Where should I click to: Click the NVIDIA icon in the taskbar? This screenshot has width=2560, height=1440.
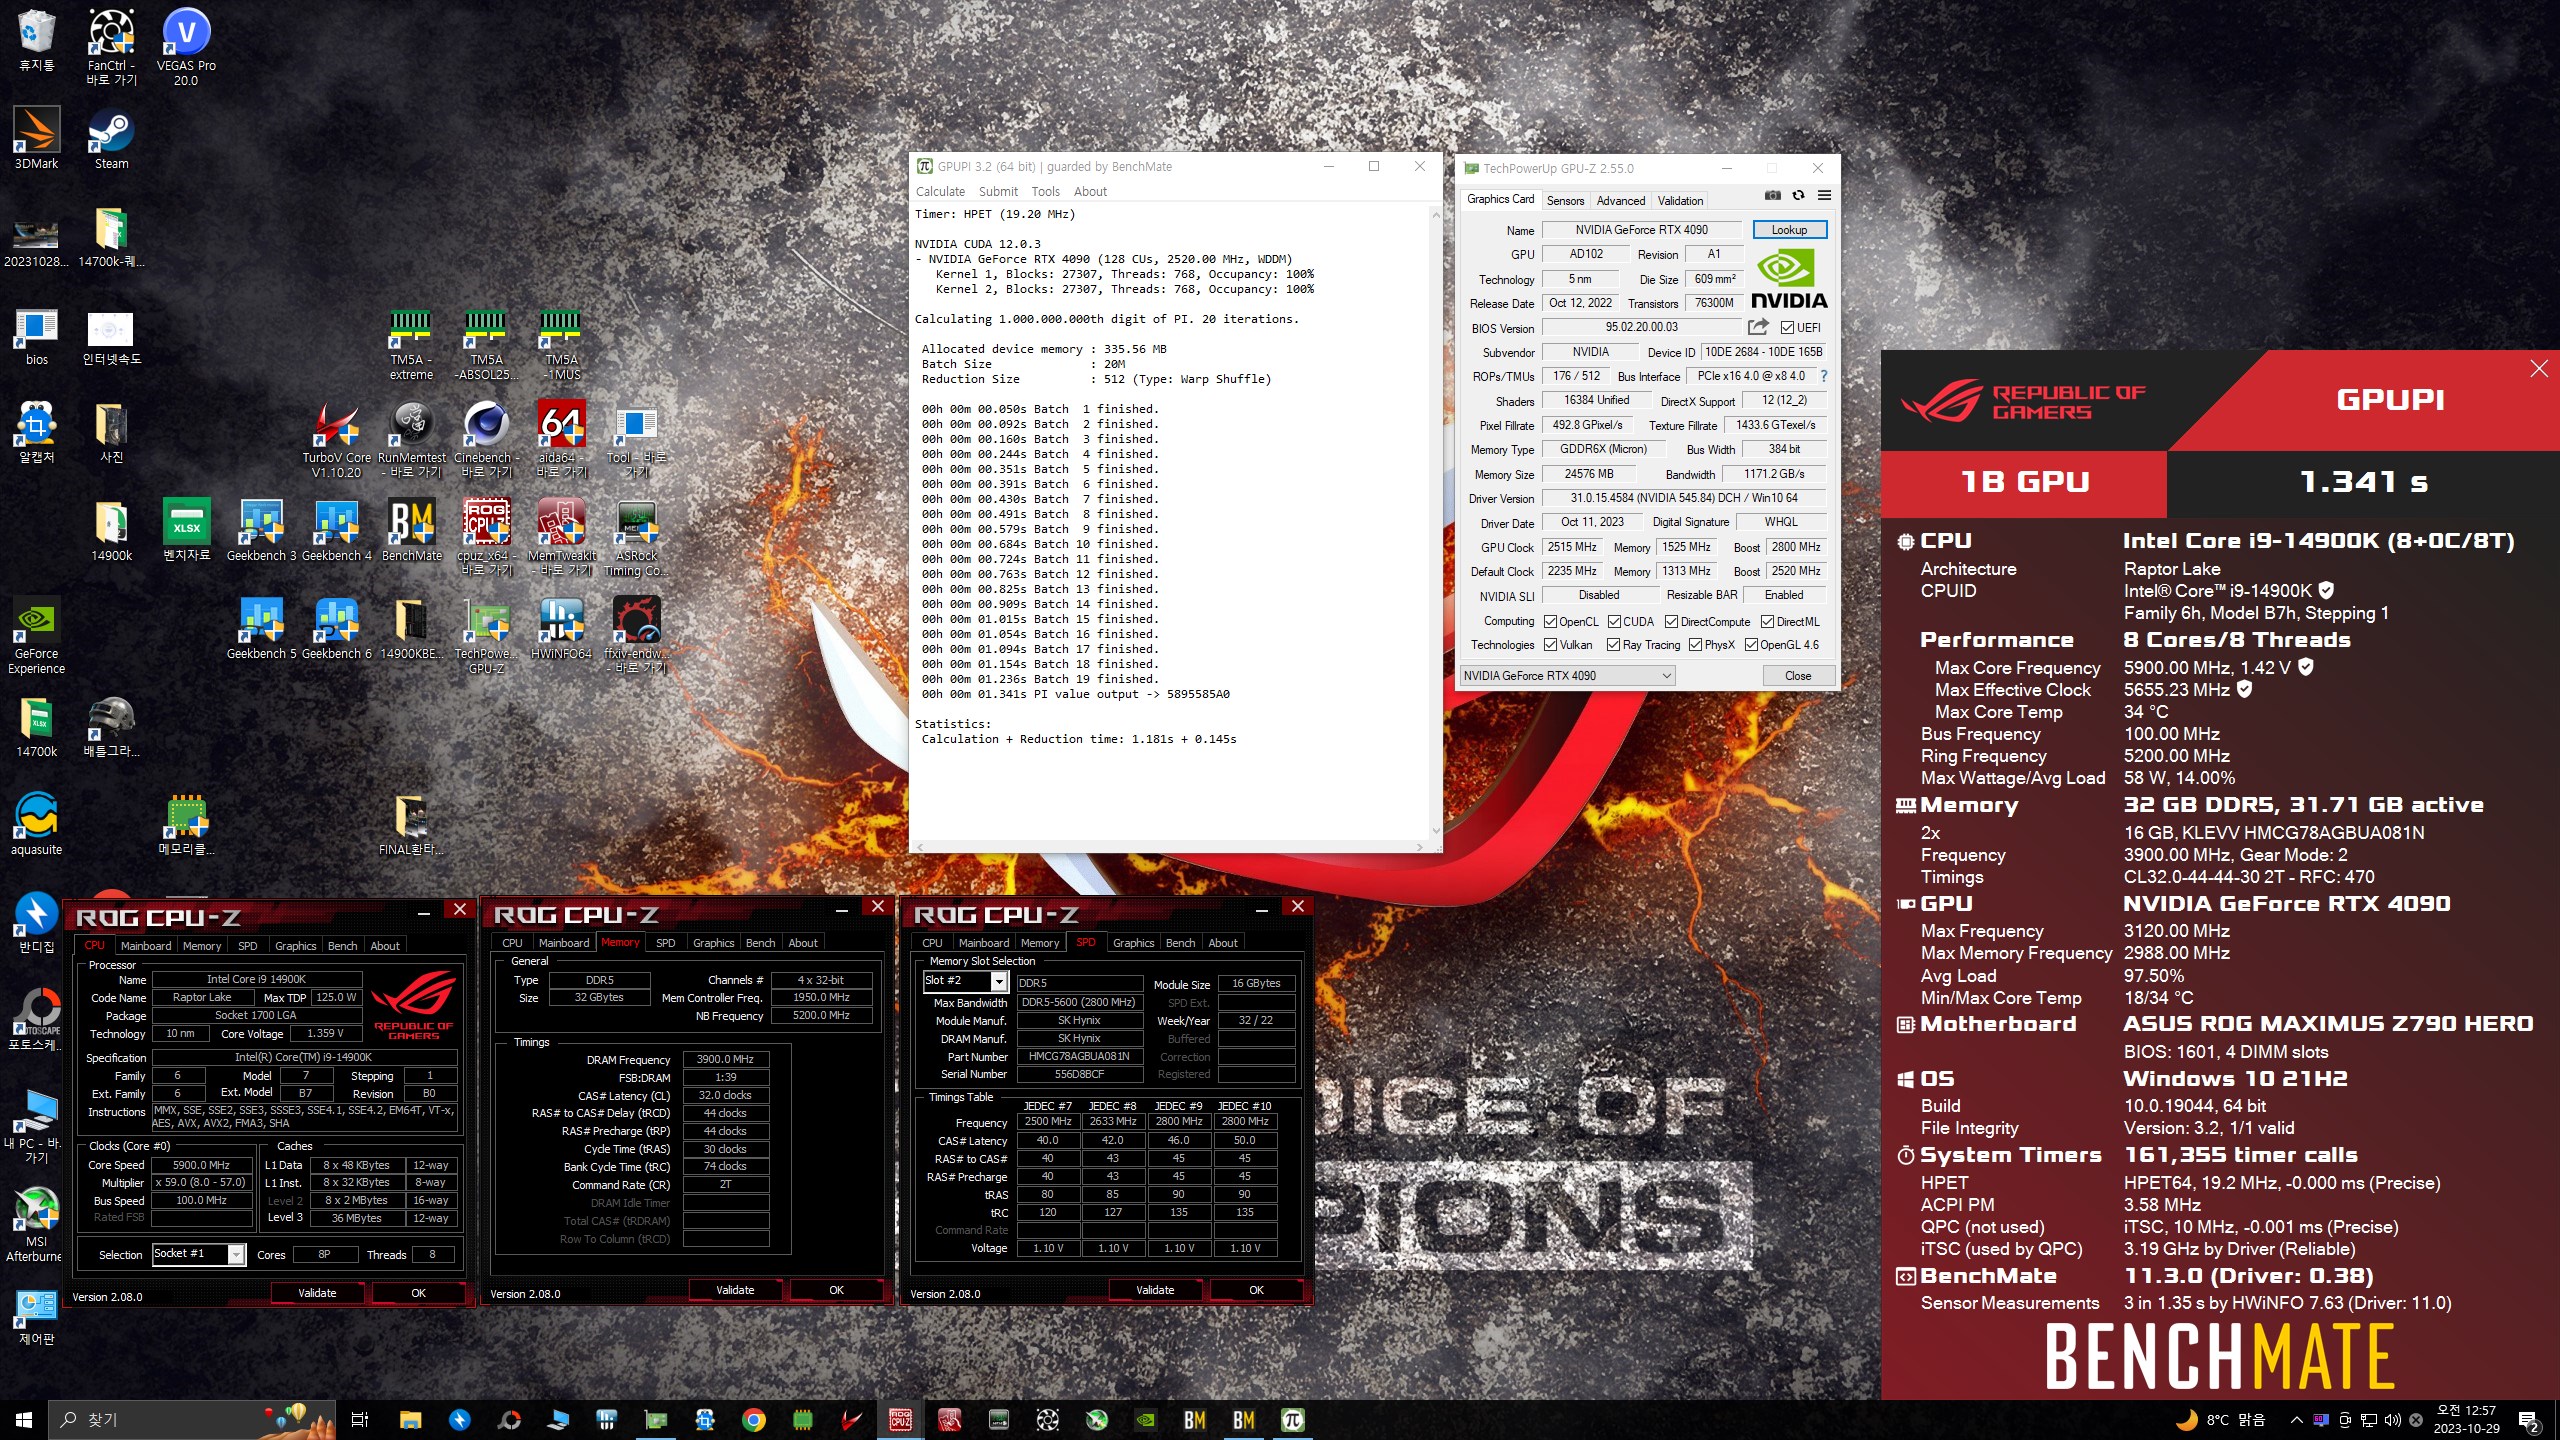click(x=1146, y=1420)
